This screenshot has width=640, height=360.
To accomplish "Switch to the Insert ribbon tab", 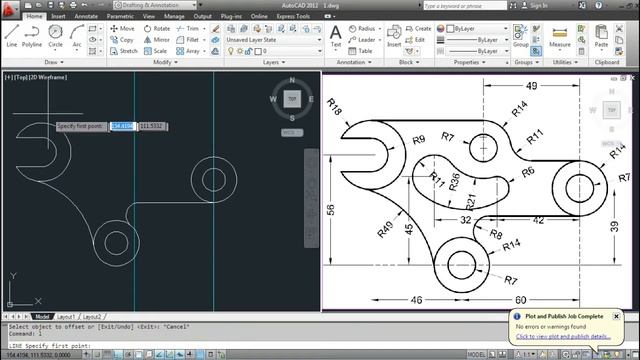I will 58,16.
